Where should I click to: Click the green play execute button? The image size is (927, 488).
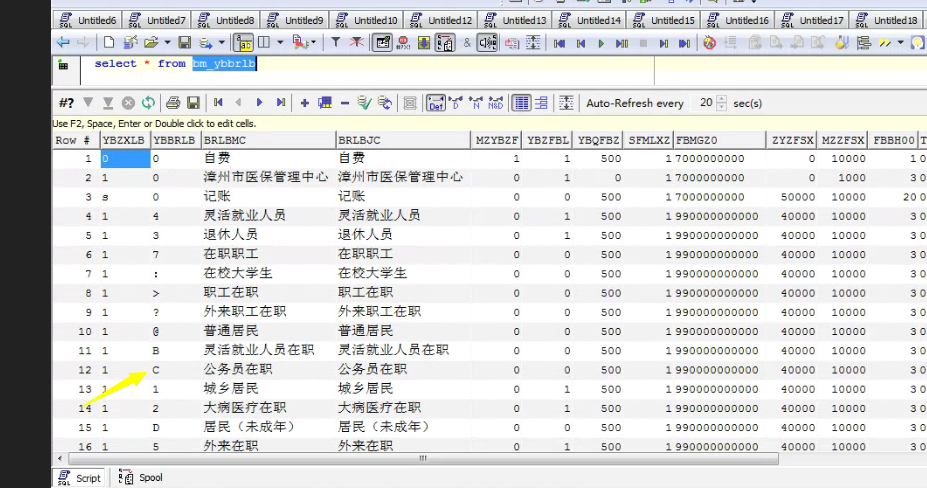601,43
